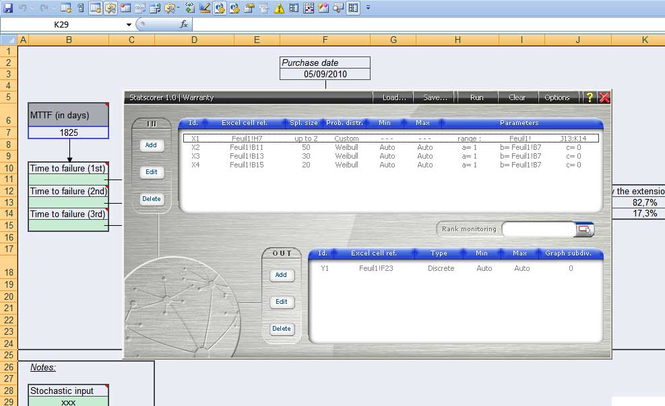The image size is (665, 406).
Task: Click the checkered grid toolbar icon
Action: (x=309, y=8)
